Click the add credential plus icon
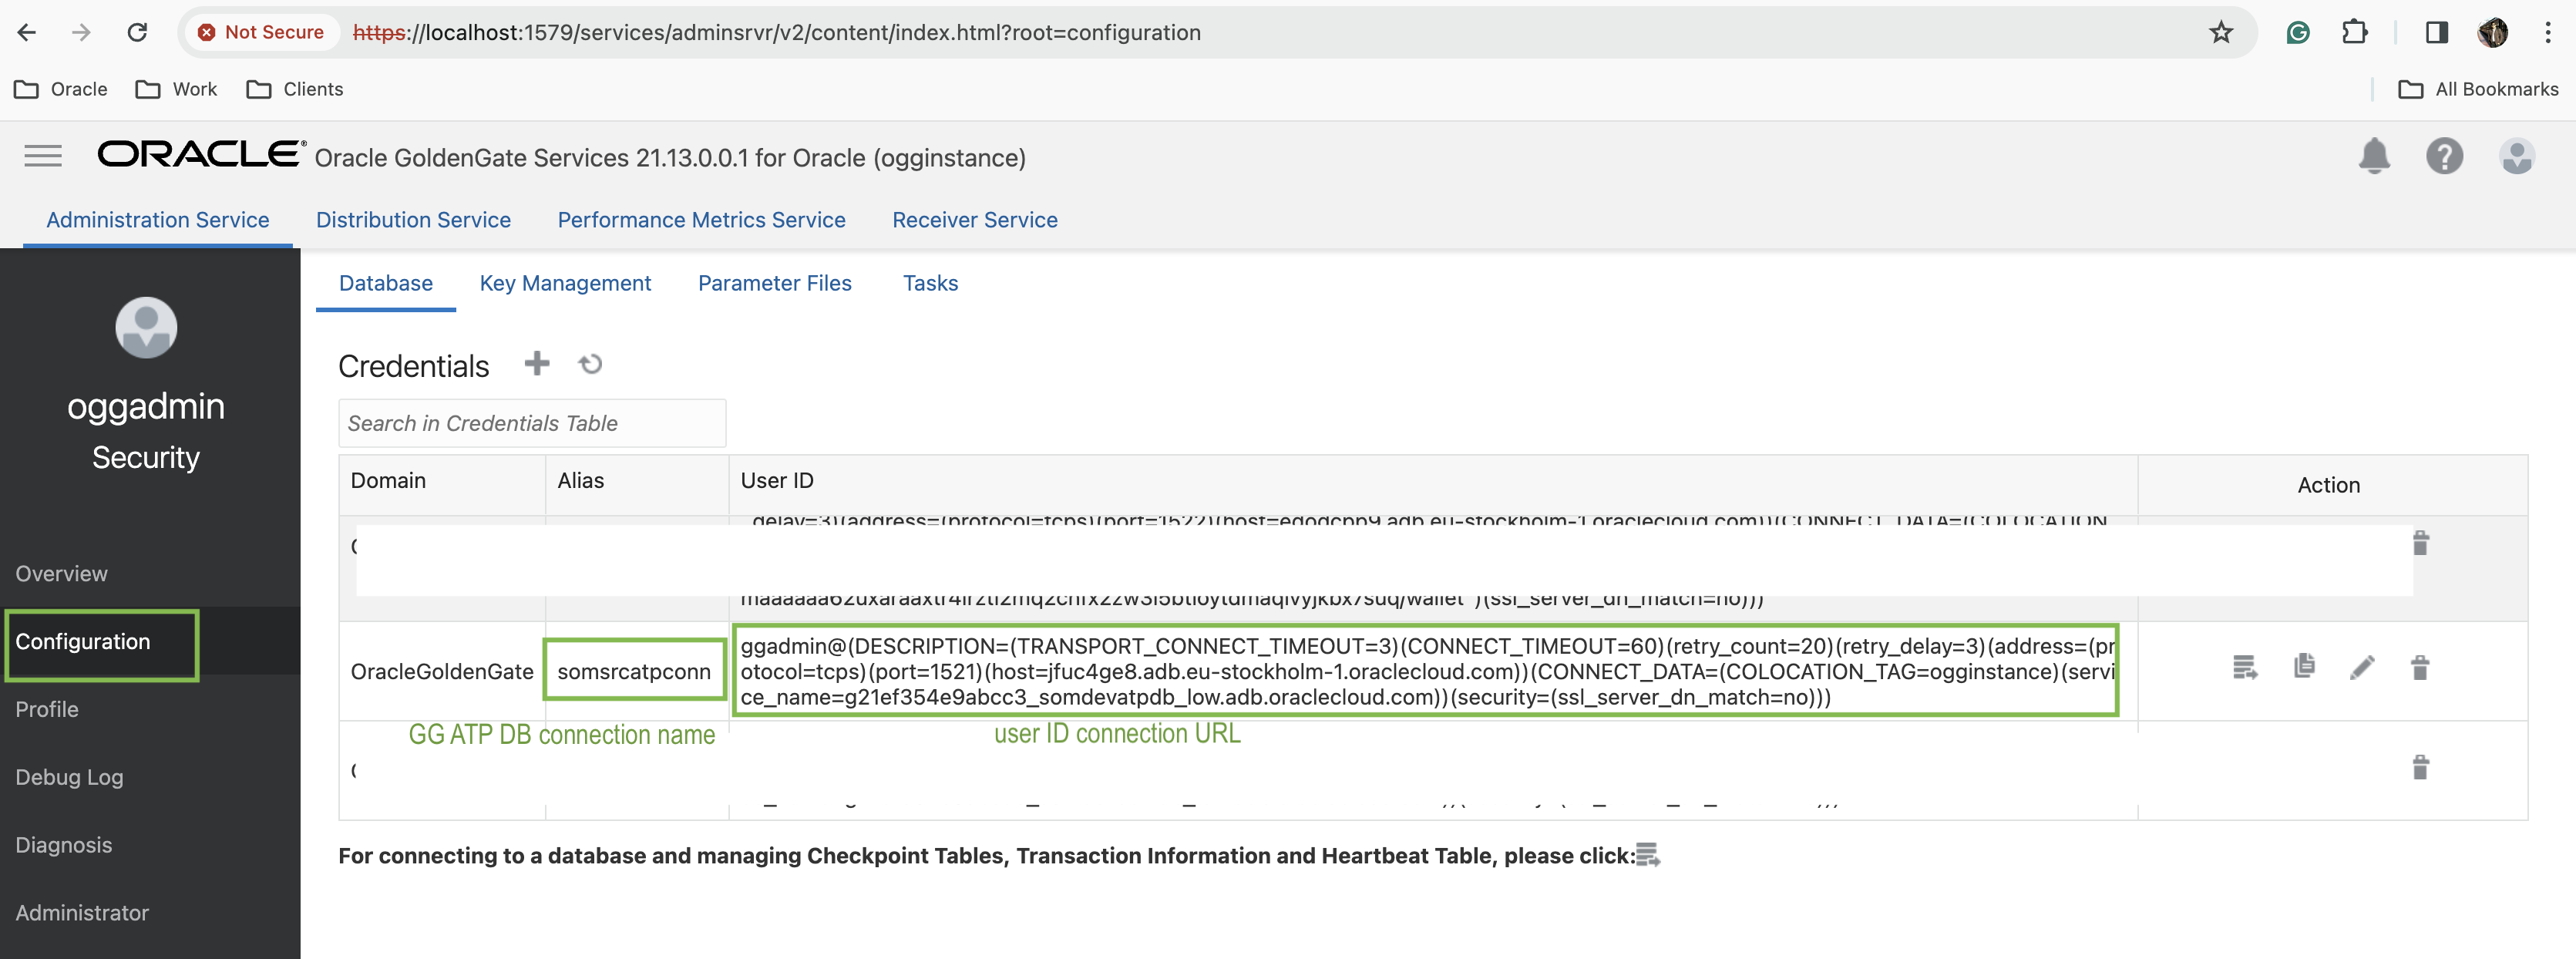Viewport: 2576px width, 959px height. 537,363
